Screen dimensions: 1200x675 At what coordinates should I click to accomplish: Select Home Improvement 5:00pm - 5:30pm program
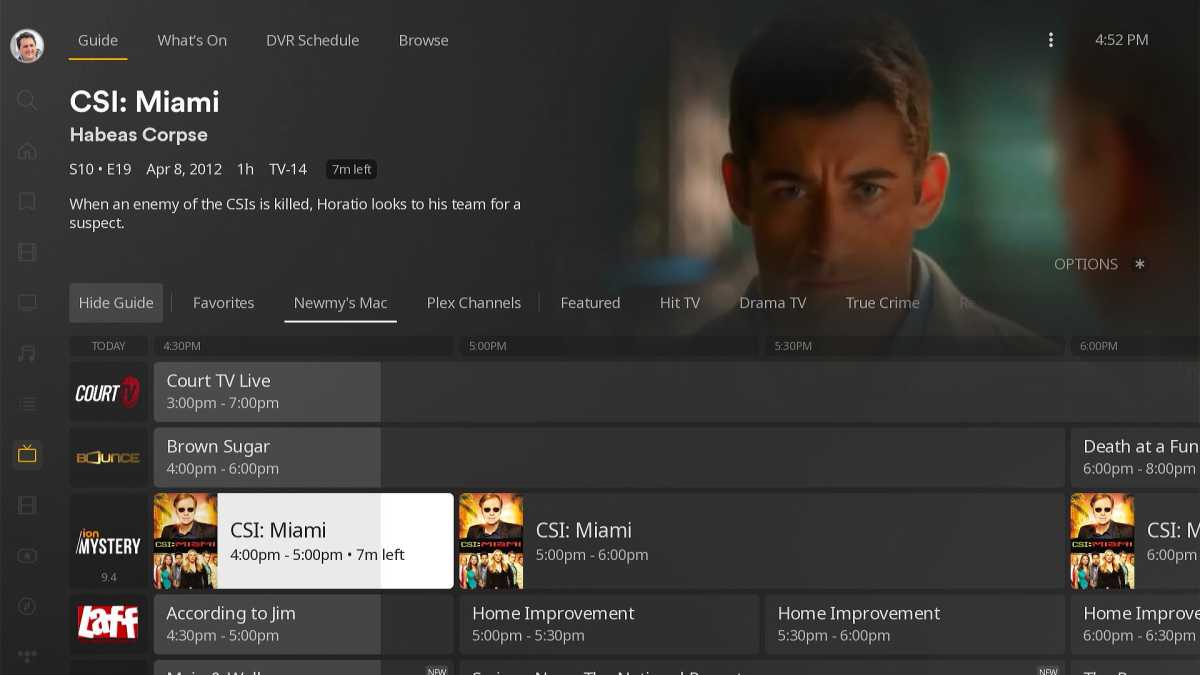coord(609,624)
